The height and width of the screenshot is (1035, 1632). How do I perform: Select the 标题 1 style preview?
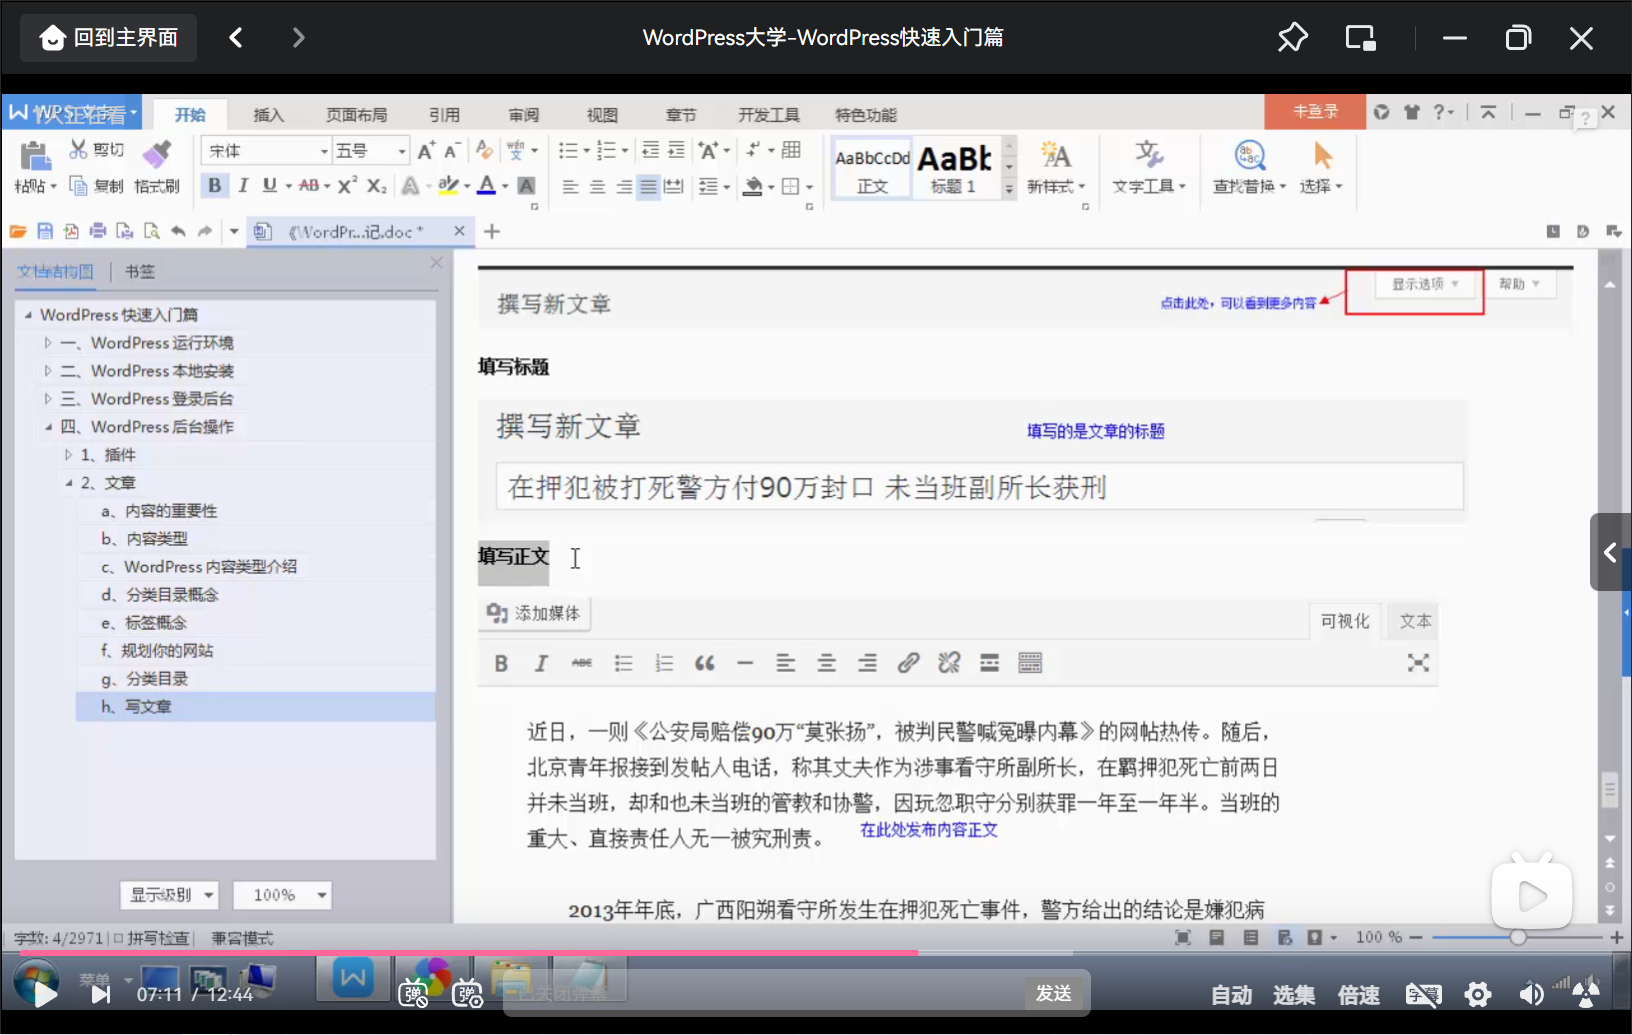(x=955, y=168)
